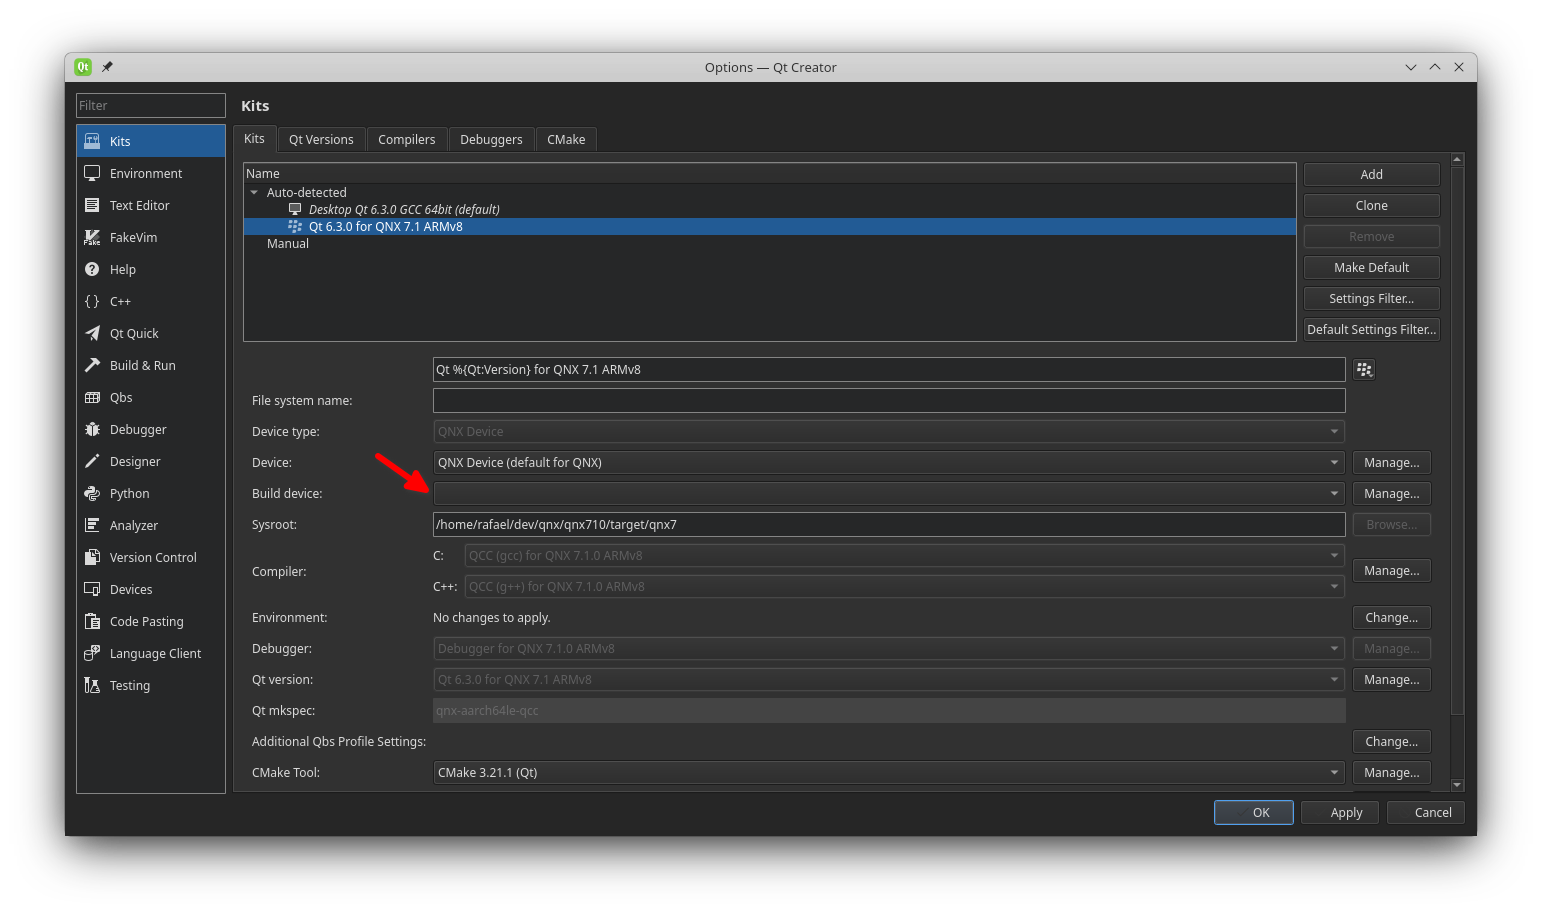Open the Qbs settings category
Image resolution: width=1542 pixels, height=913 pixels.
coord(151,397)
